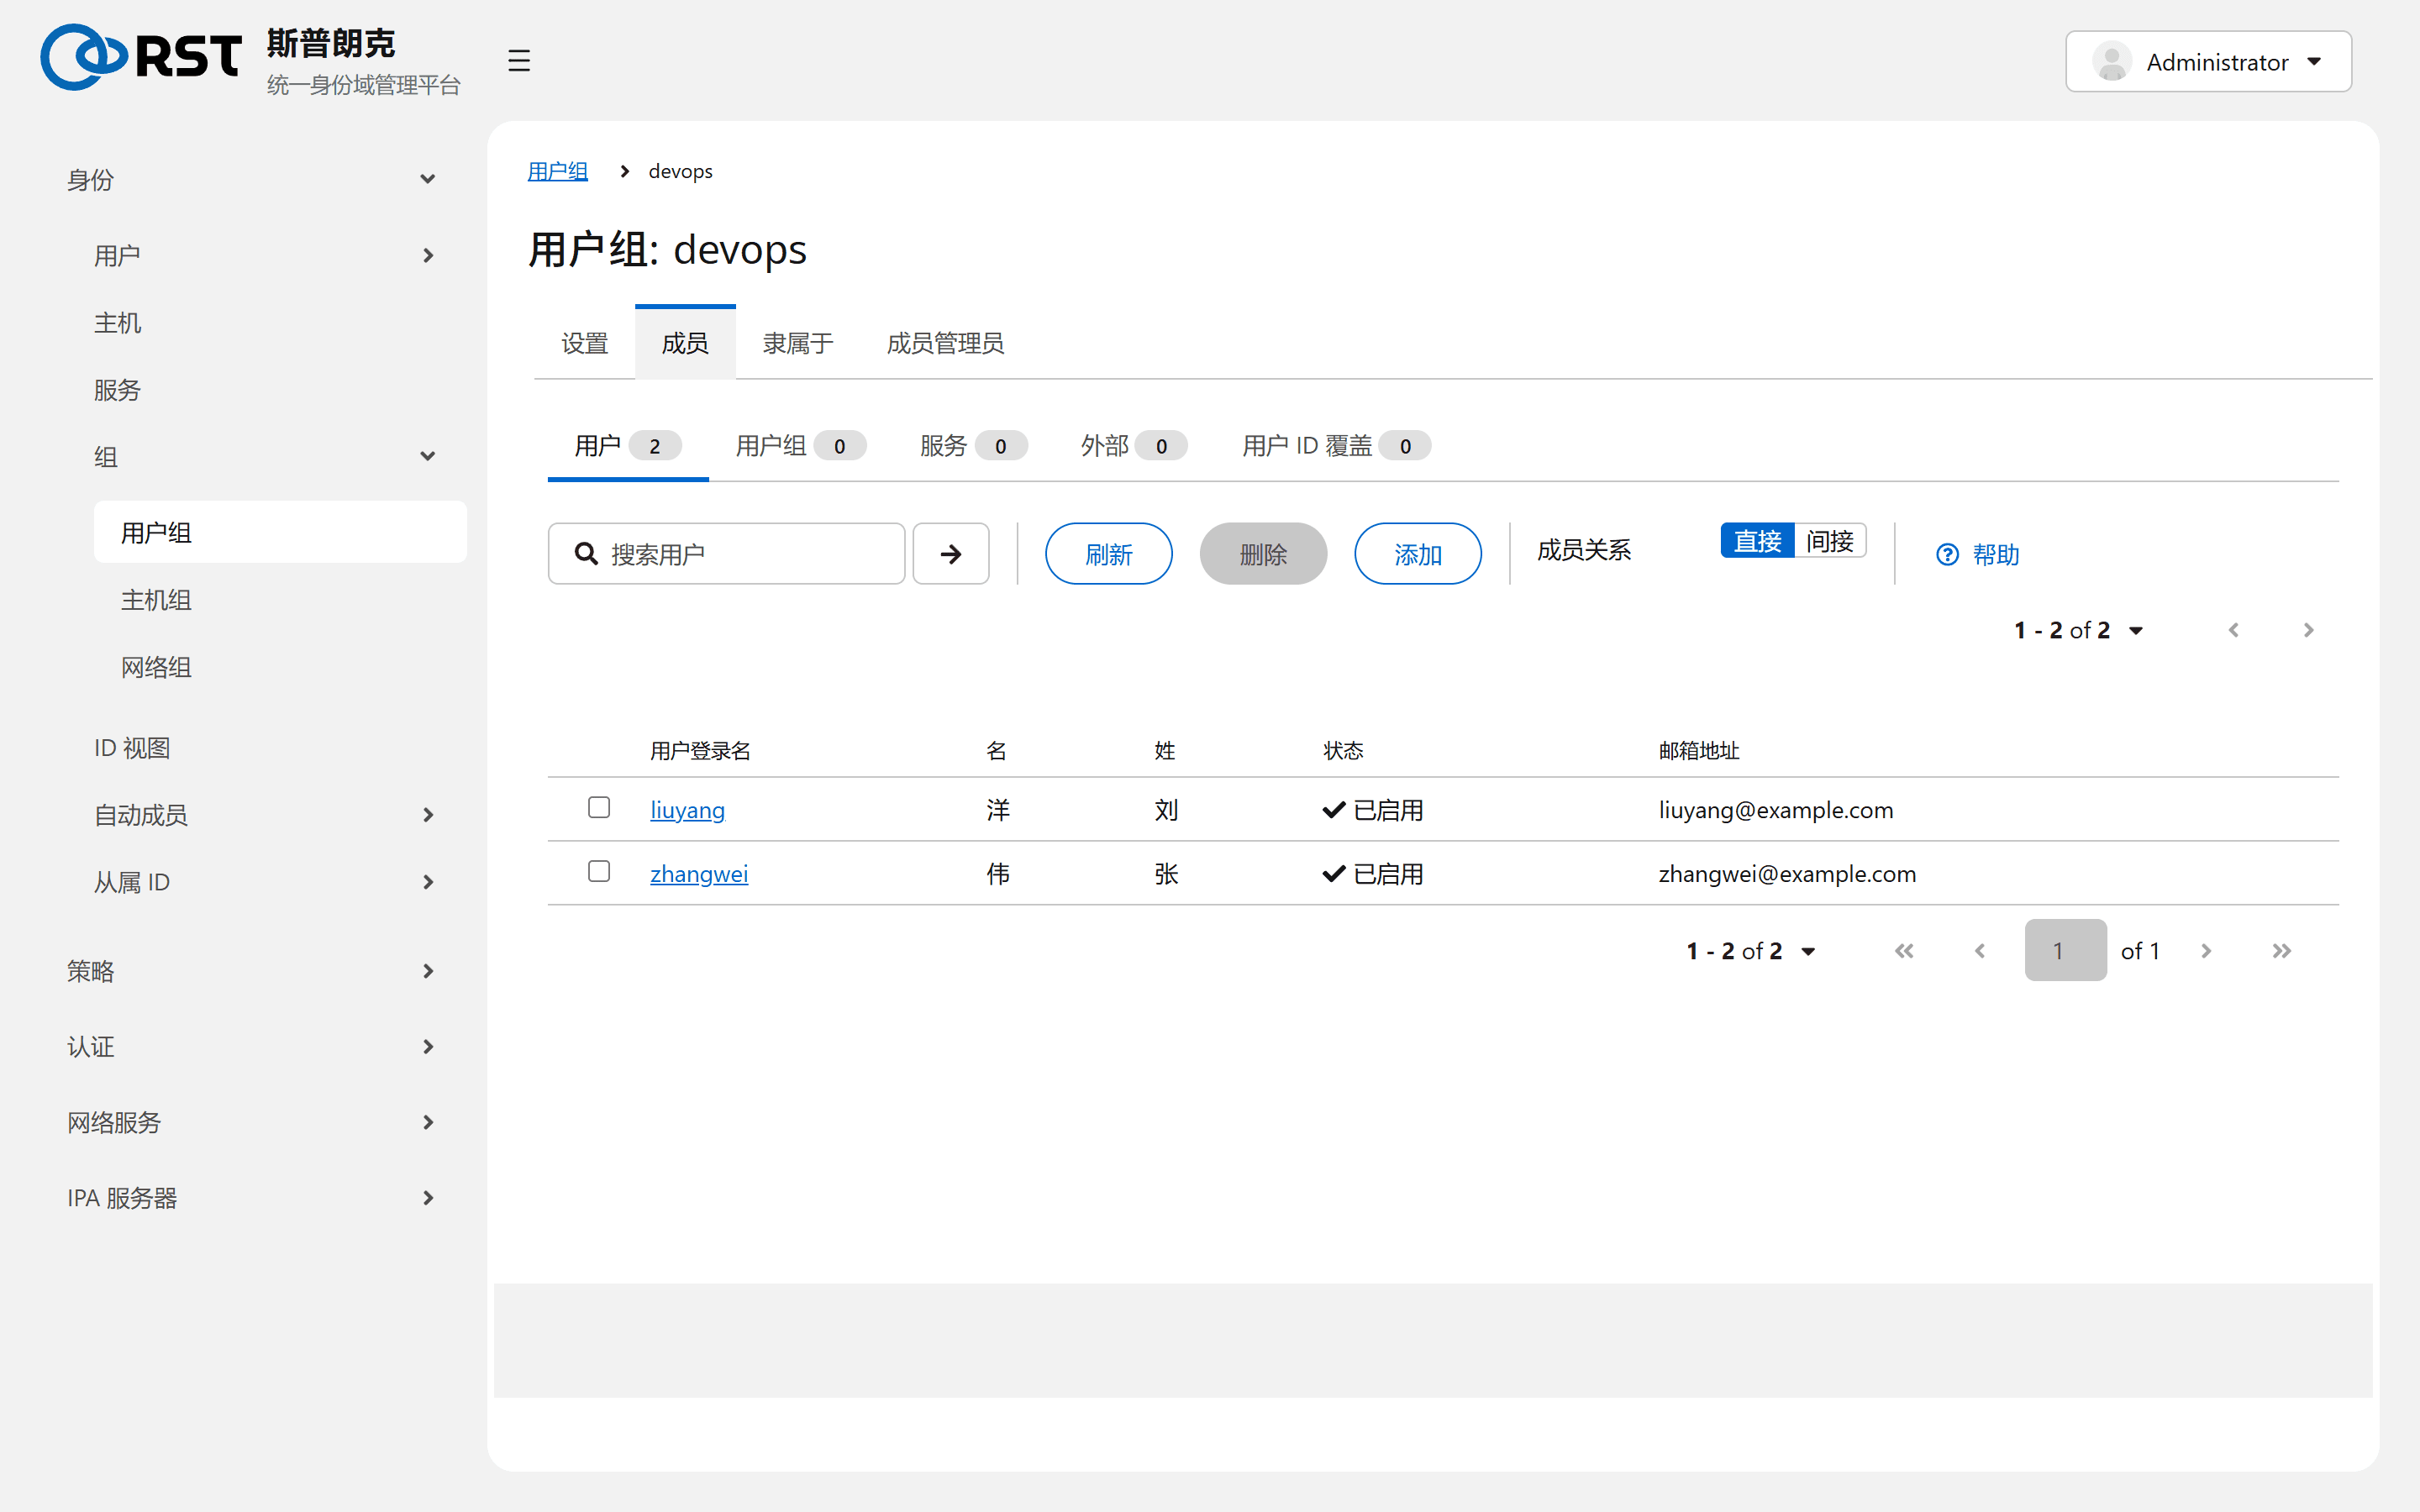
Task: Expand the 用户 sidebar item
Action: [x=265, y=256]
